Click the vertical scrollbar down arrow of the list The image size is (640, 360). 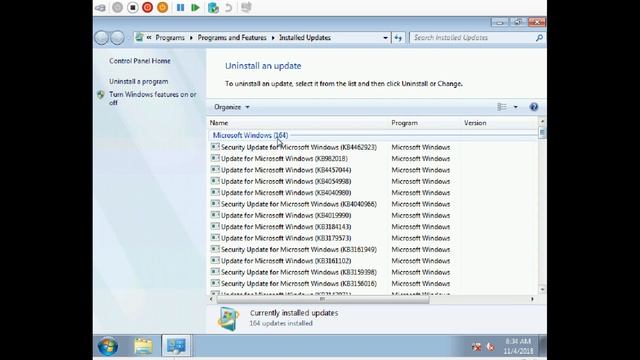tap(542, 289)
